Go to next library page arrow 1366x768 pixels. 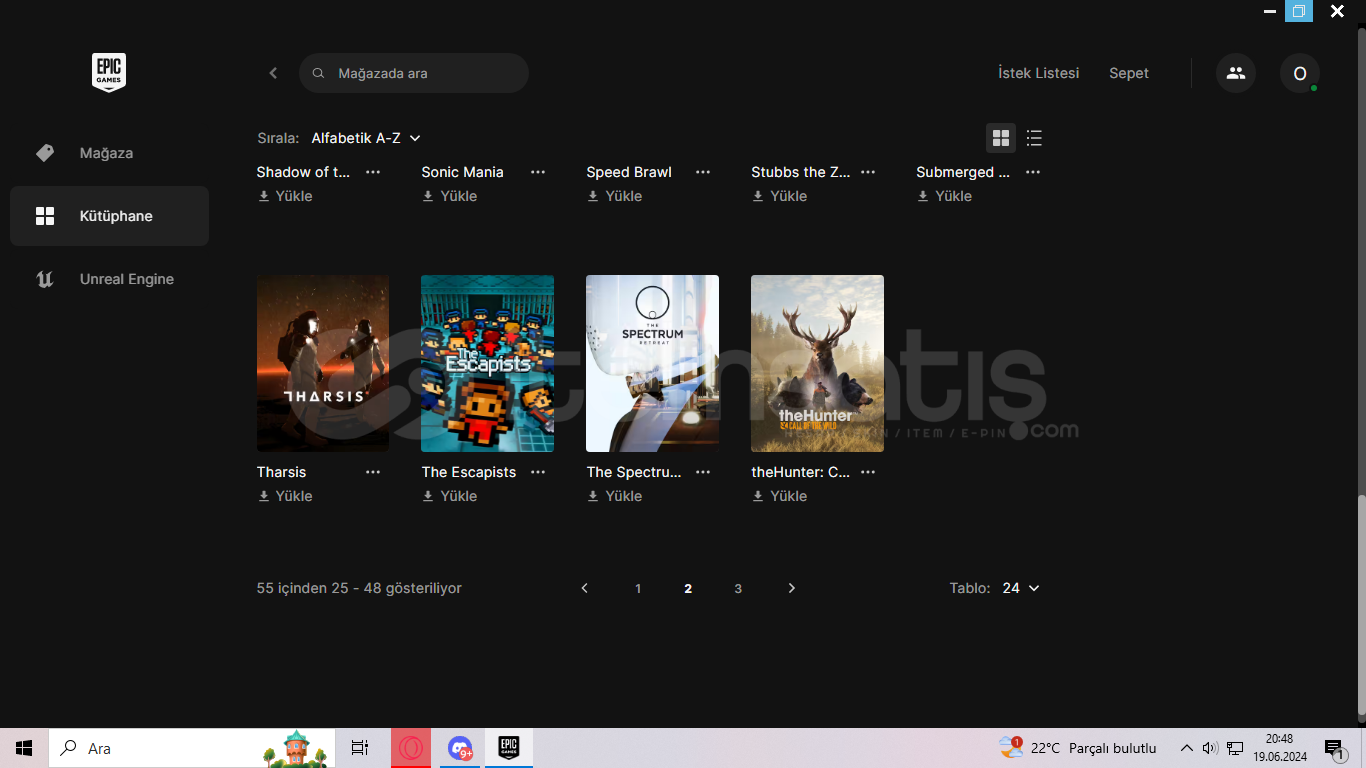[791, 588]
